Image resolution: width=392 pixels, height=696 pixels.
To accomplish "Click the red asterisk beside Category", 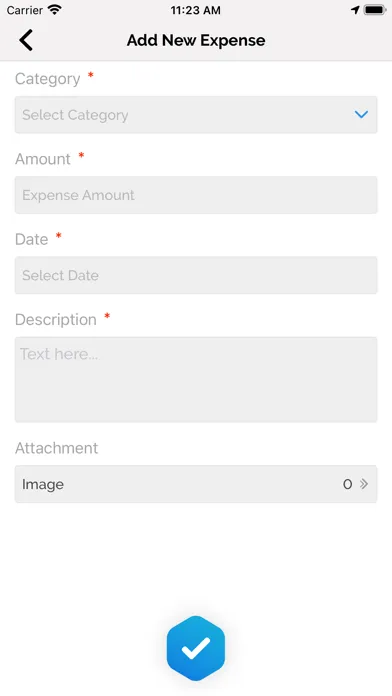I will tap(91, 75).
